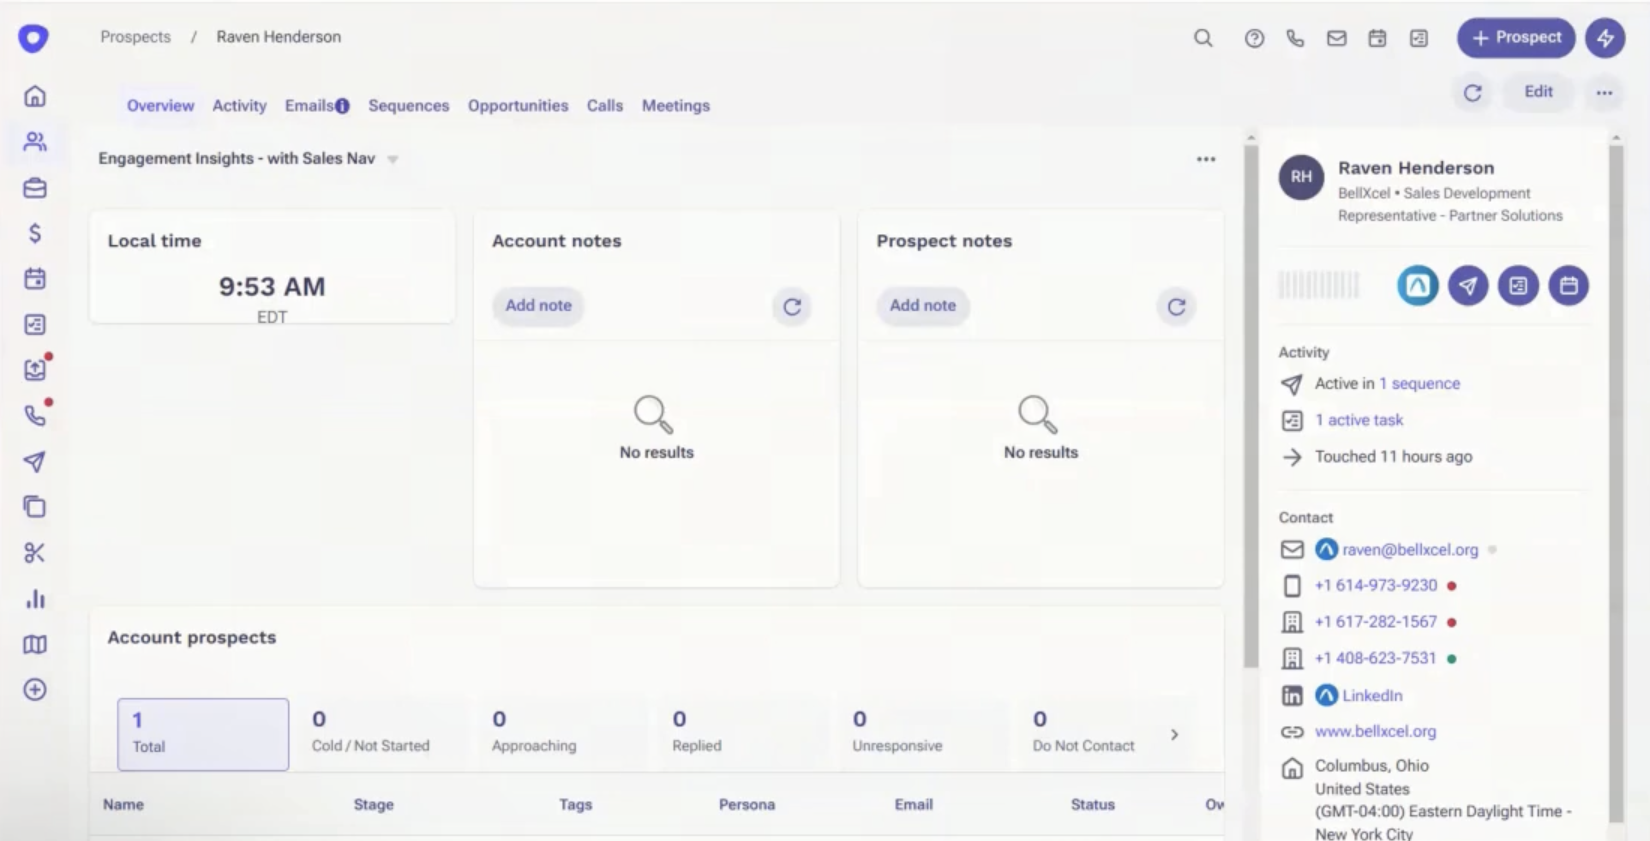Viewport: 1650px width, 841px height.
Task: Open the Home icon in sidebar
Action: tap(35, 96)
